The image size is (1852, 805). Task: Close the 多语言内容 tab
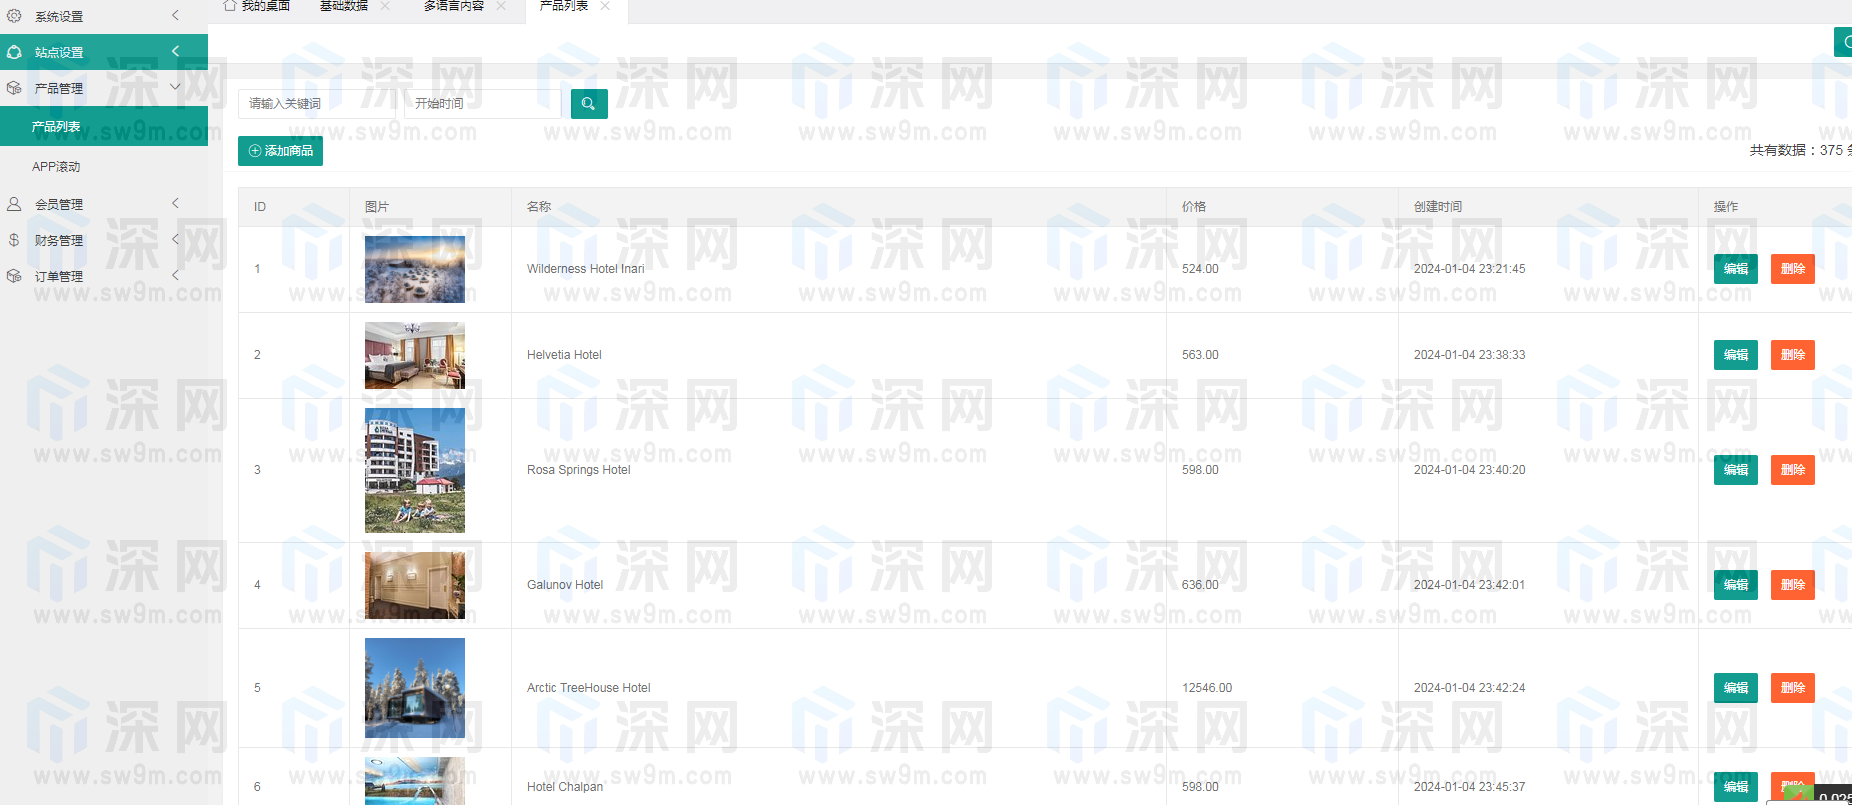(501, 6)
